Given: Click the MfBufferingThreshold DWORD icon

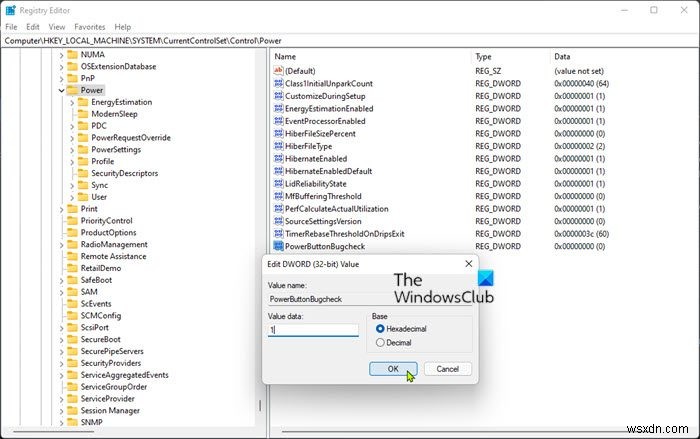Looking at the screenshot, I should [278, 196].
